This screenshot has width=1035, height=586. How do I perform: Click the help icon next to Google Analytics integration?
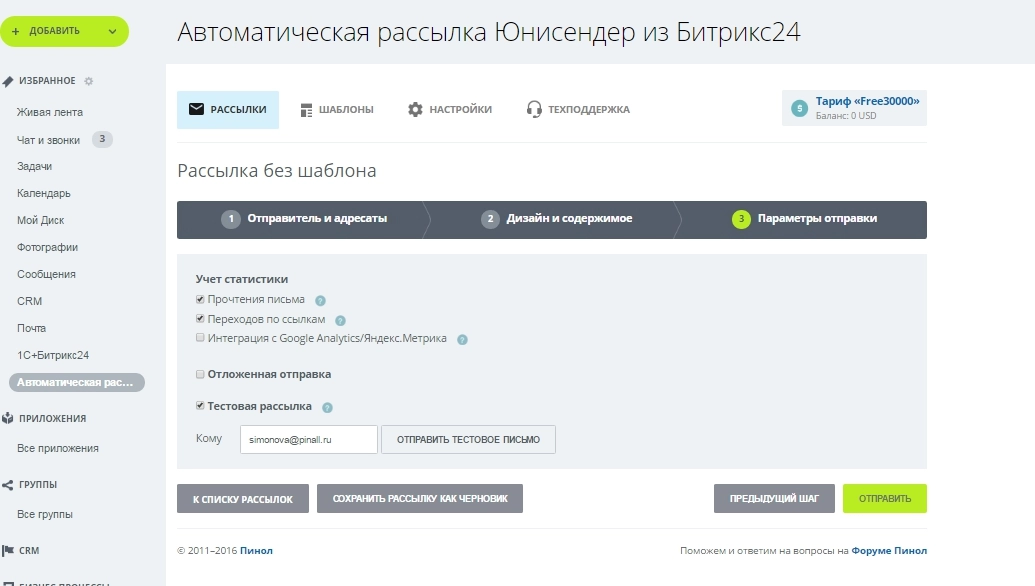[x=462, y=339]
